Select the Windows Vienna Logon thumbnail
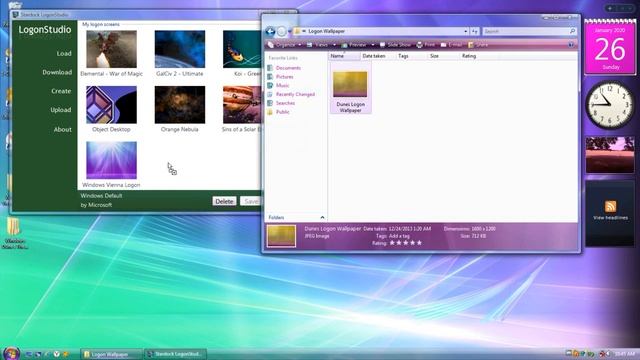Viewport: 640px width, 360px height. click(x=111, y=160)
